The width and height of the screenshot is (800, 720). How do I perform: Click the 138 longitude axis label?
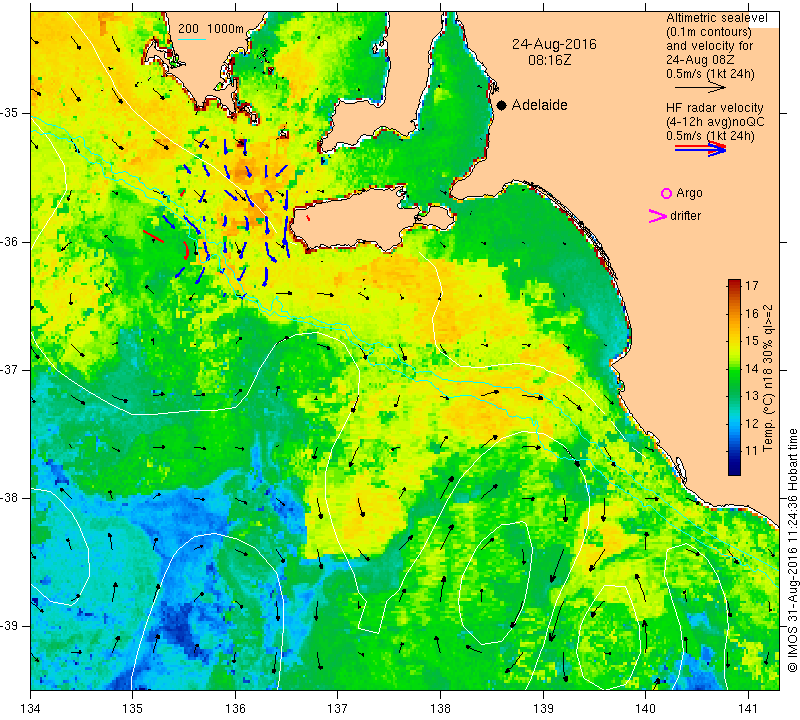440,709
